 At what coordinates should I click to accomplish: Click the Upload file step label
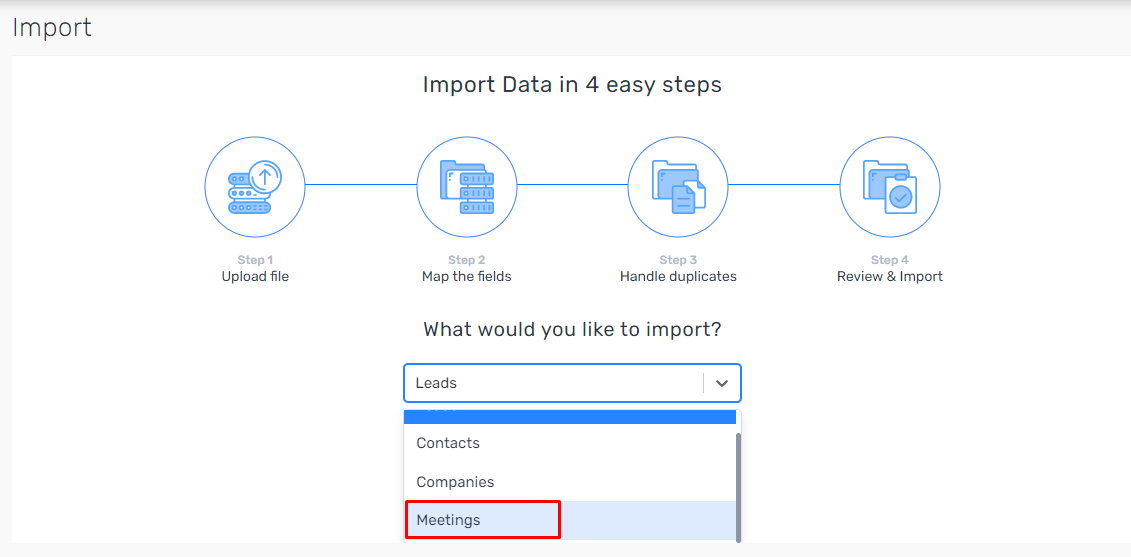(x=255, y=276)
